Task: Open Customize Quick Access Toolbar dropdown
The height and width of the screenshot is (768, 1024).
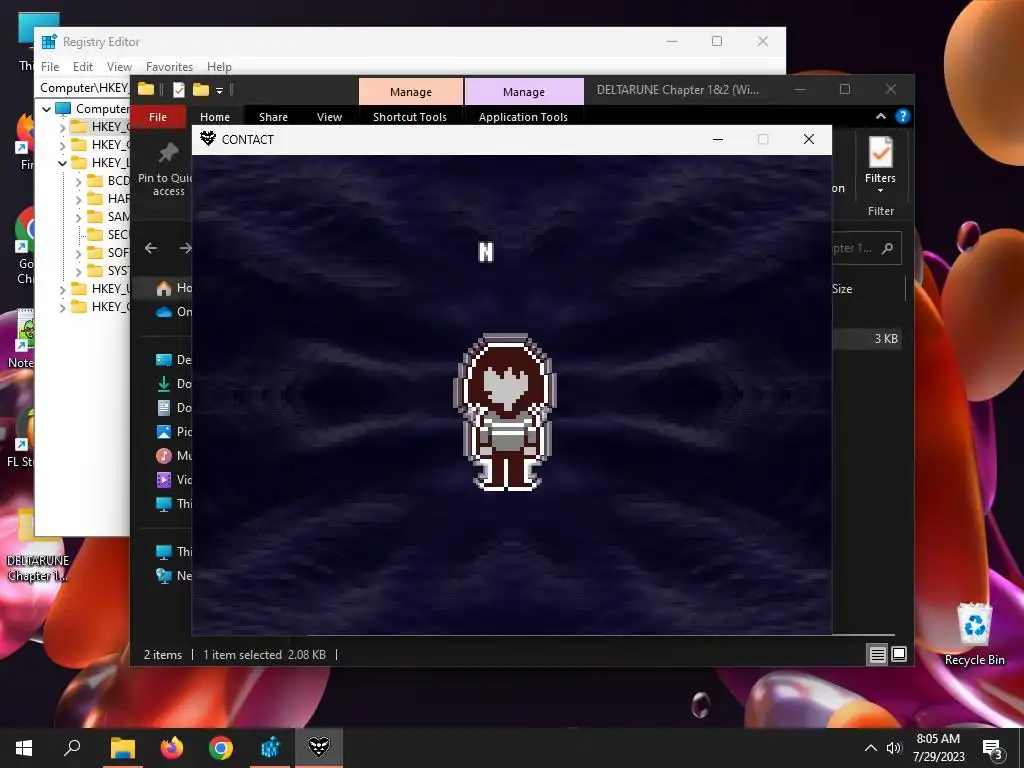Action: (x=219, y=90)
